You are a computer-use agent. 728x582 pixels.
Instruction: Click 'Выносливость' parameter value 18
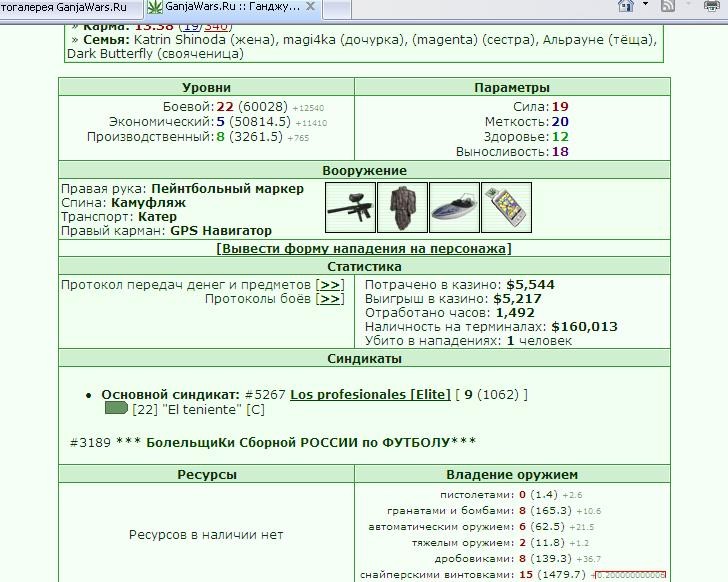tap(560, 151)
